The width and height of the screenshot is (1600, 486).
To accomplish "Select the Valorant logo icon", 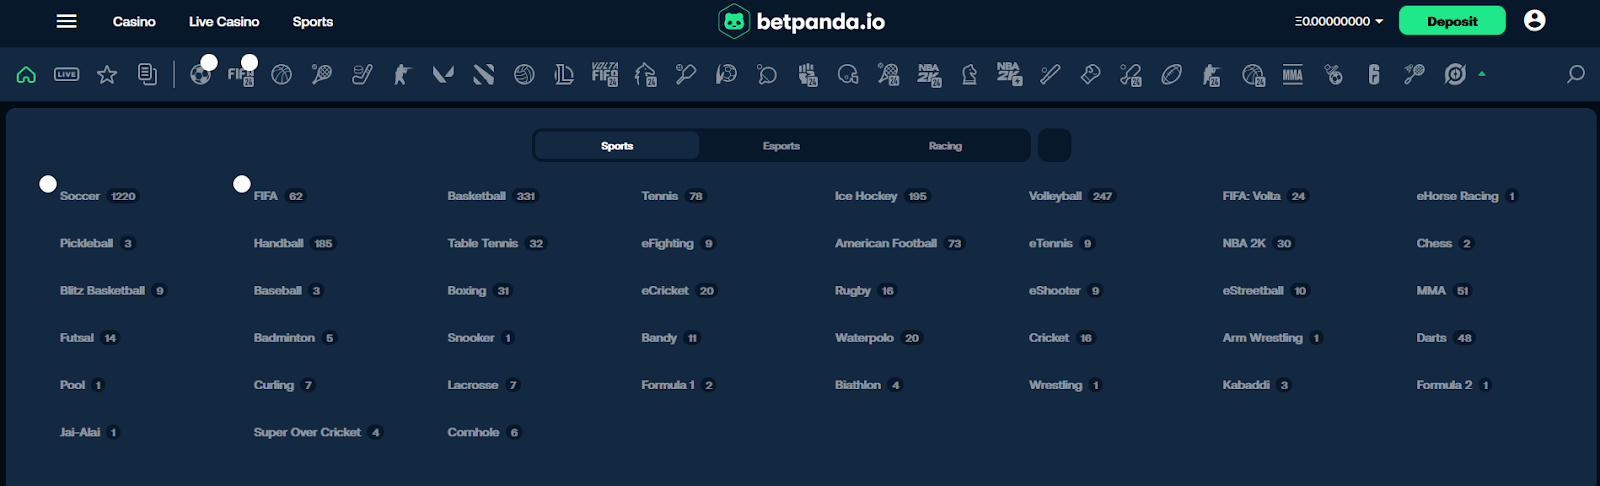I will pyautogui.click(x=443, y=74).
